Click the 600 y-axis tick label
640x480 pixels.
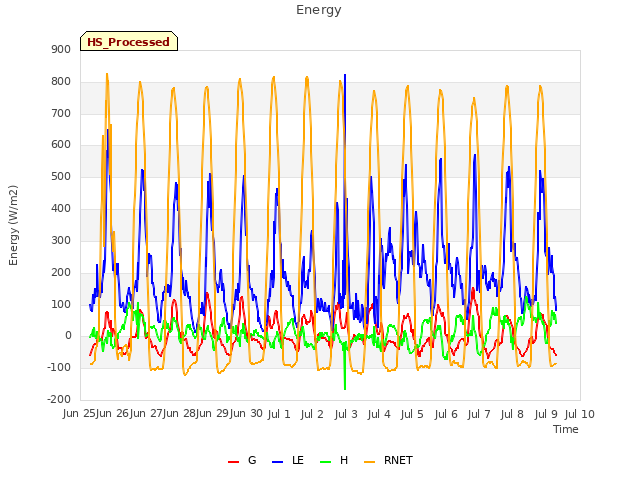point(61,144)
